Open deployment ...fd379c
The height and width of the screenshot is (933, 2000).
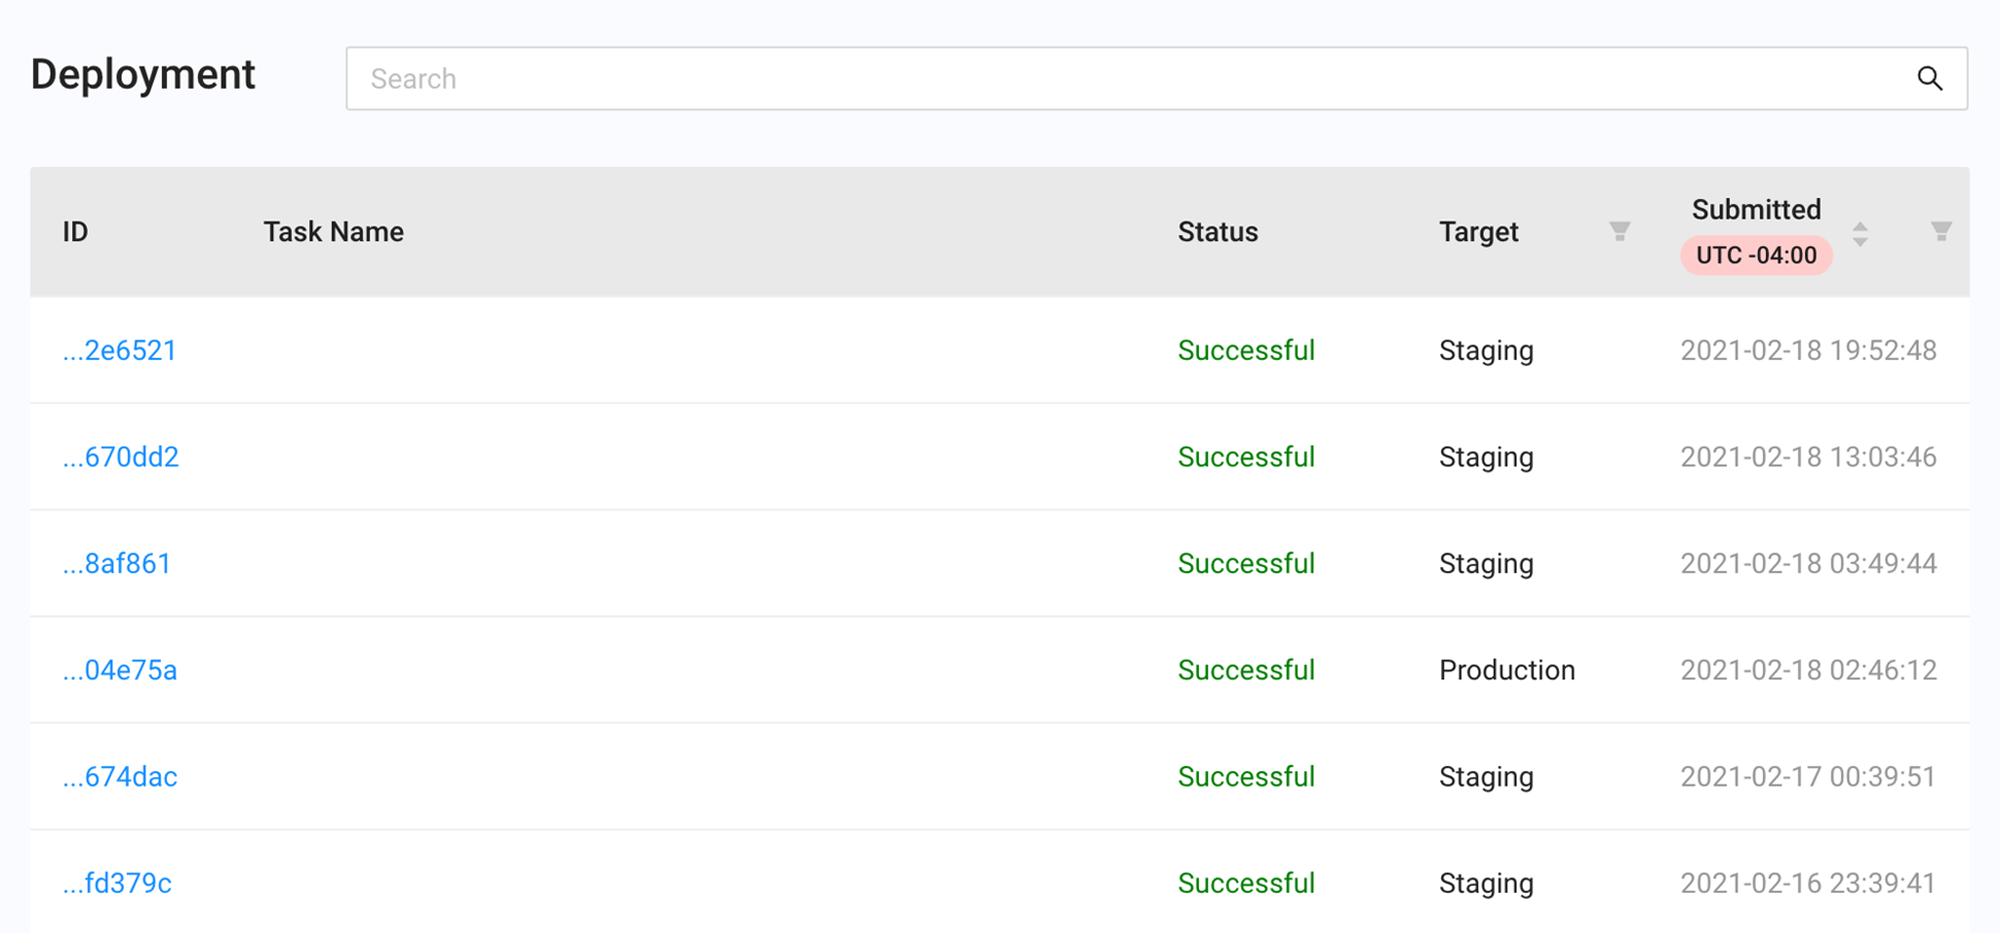coord(117,883)
